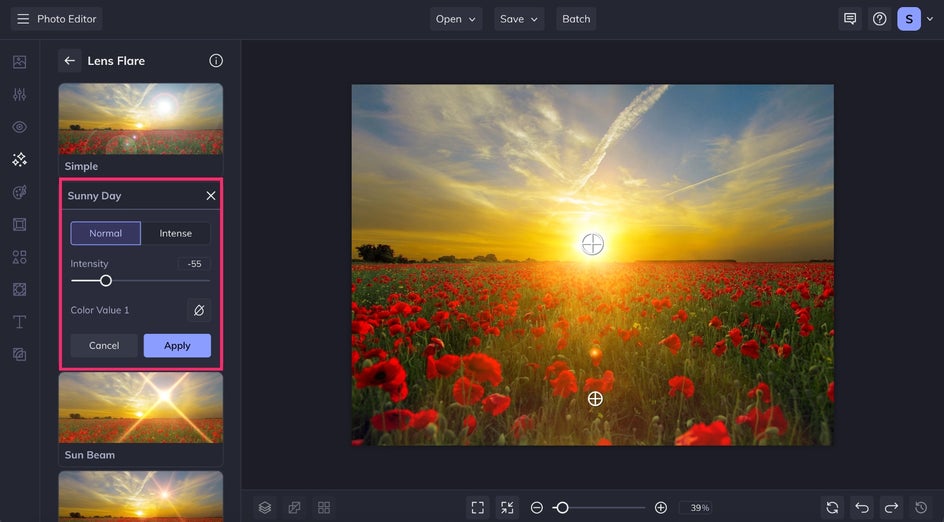Viewport: 944px width, 522px height.
Task: Open the Layers panel icon
Action: pyautogui.click(x=265, y=508)
